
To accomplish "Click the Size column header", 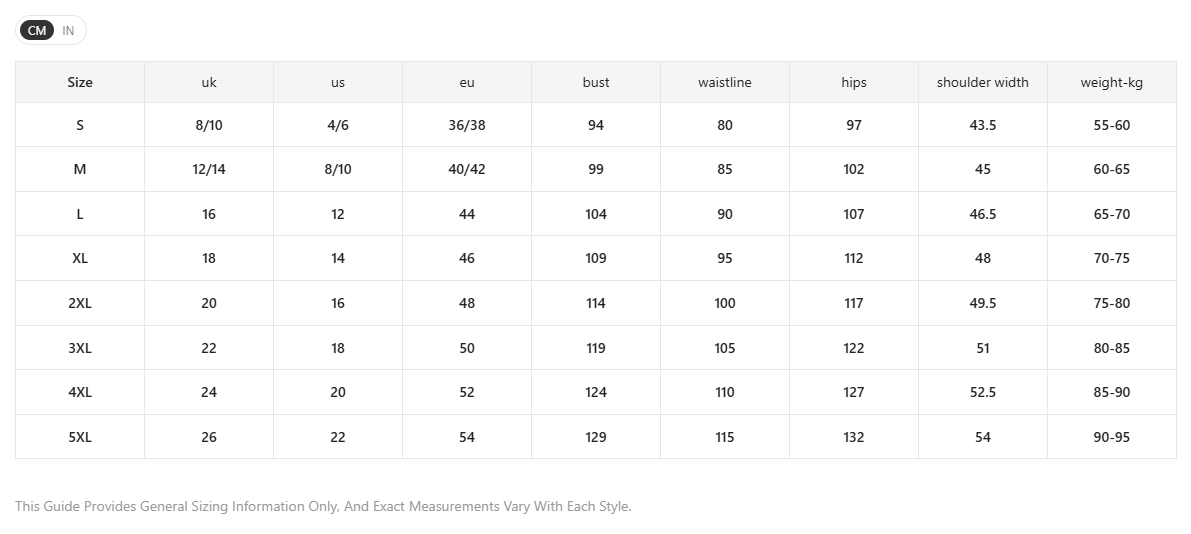I will tap(80, 82).
